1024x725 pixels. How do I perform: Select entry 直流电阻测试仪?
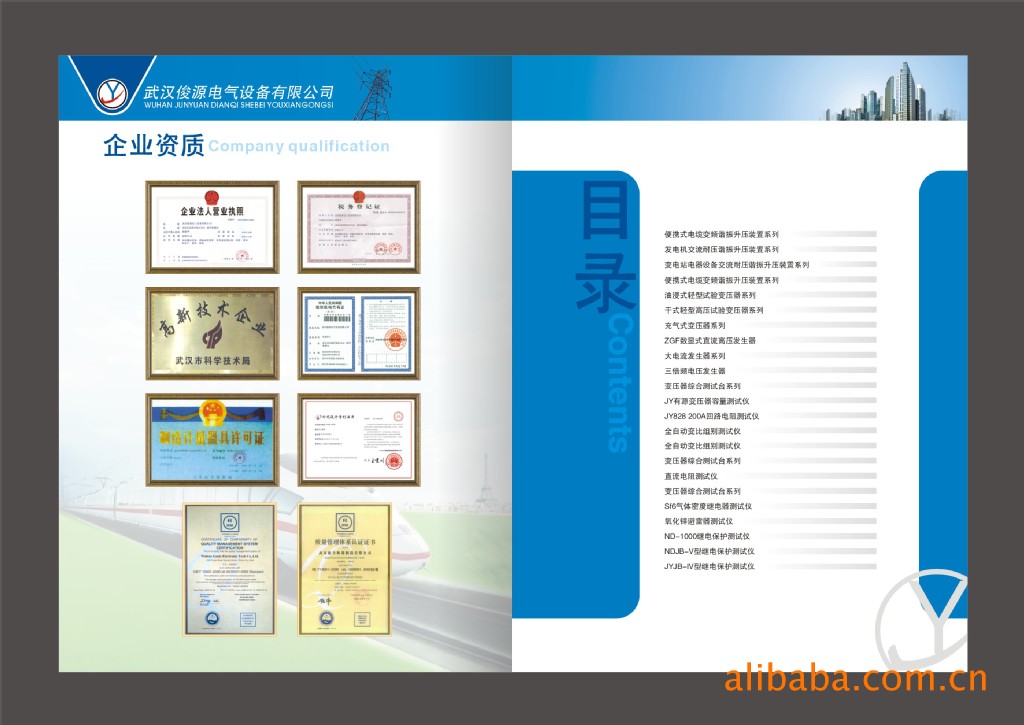click(691, 476)
